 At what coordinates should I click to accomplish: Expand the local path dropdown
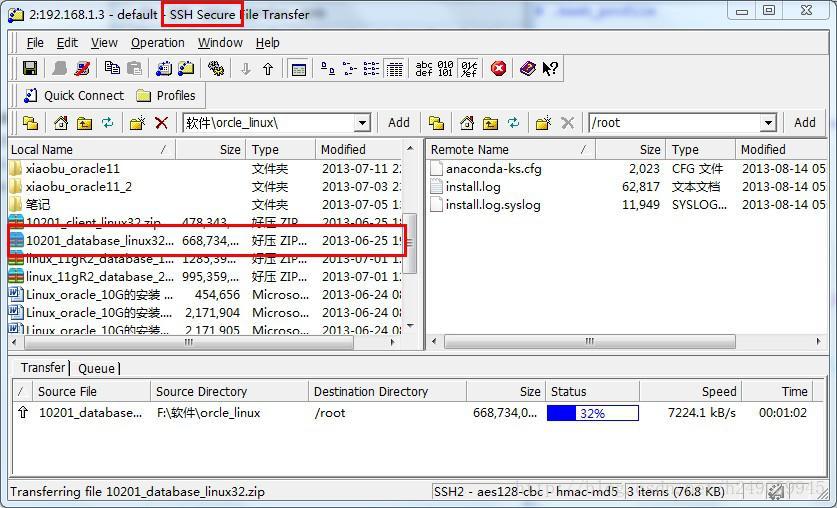(362, 123)
